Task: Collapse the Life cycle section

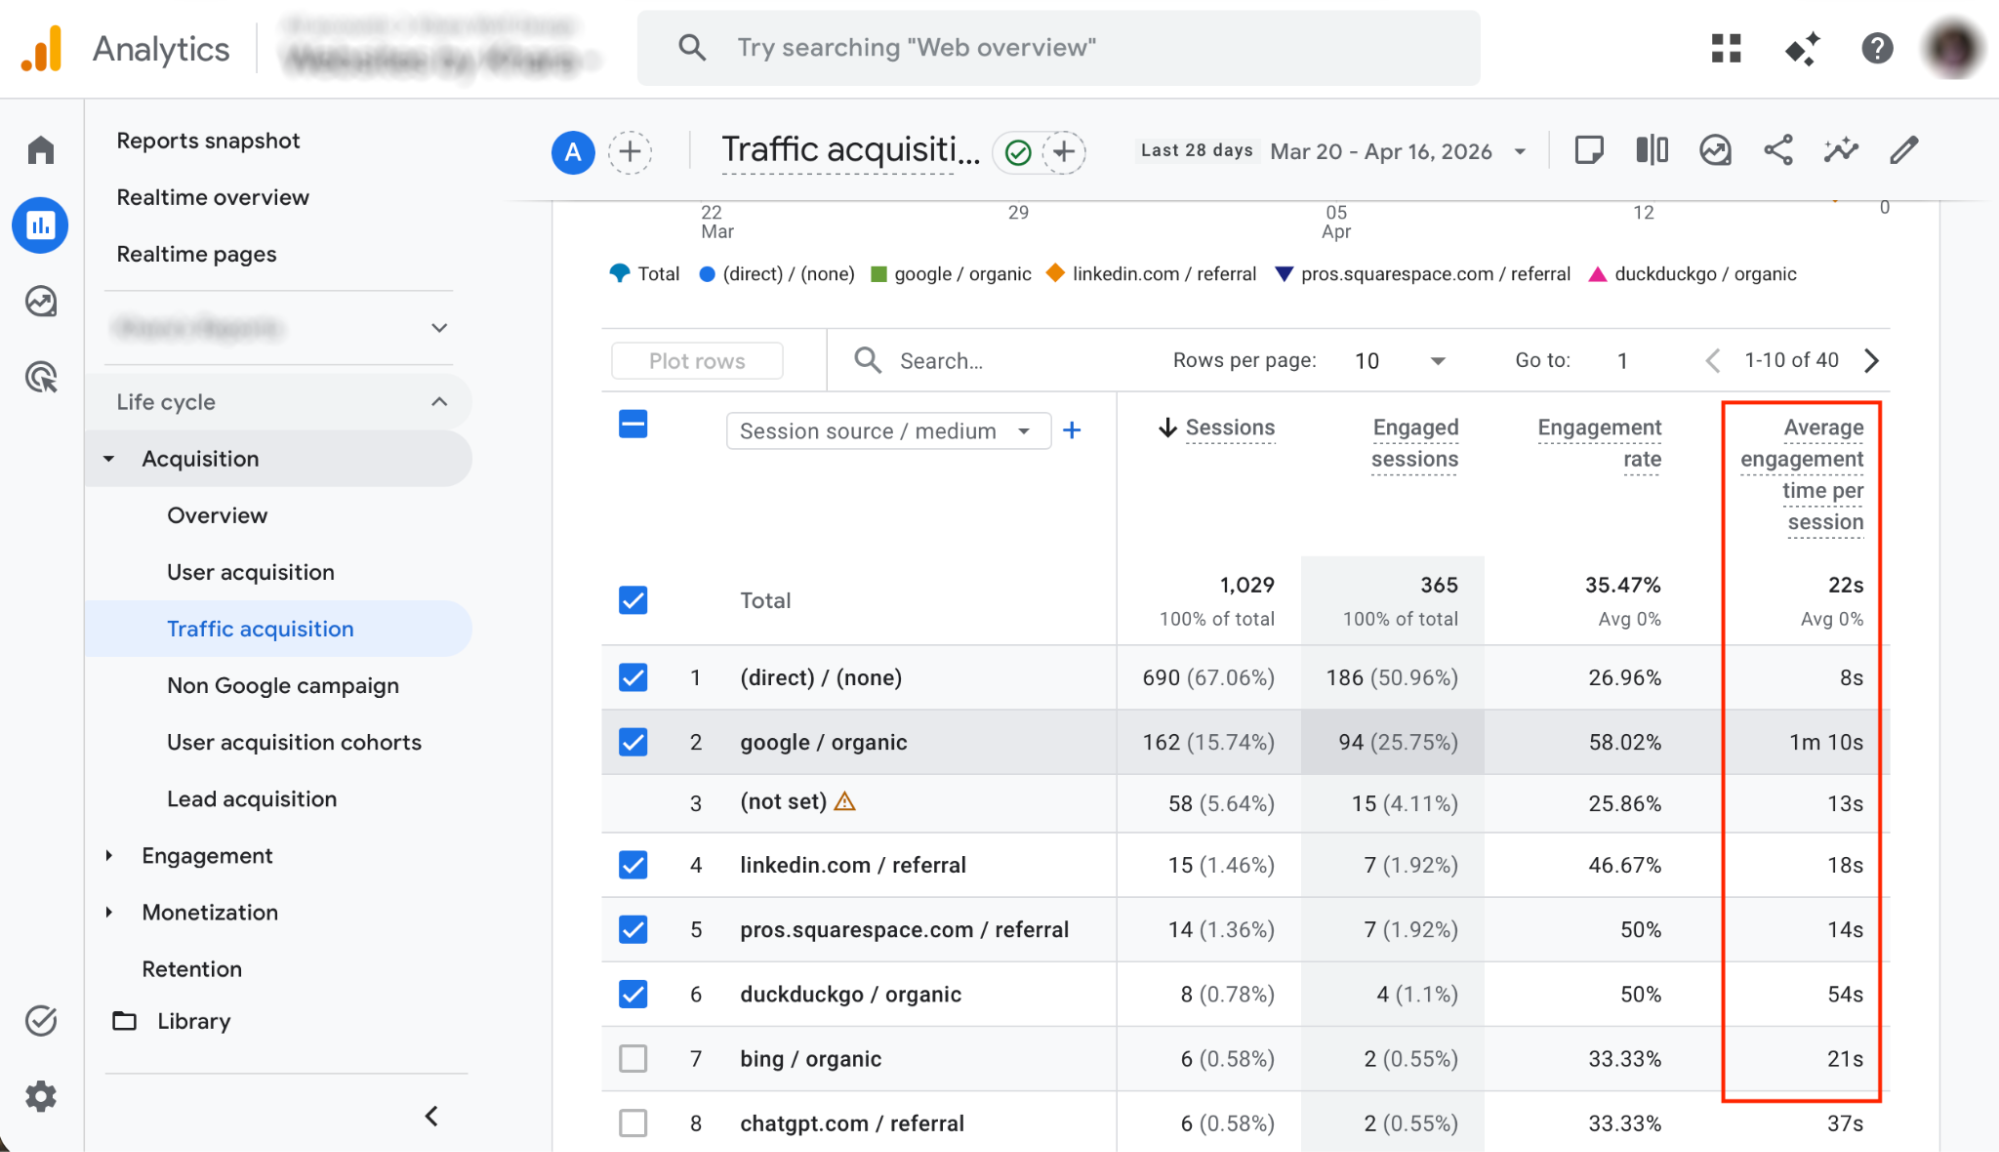Action: [439, 401]
